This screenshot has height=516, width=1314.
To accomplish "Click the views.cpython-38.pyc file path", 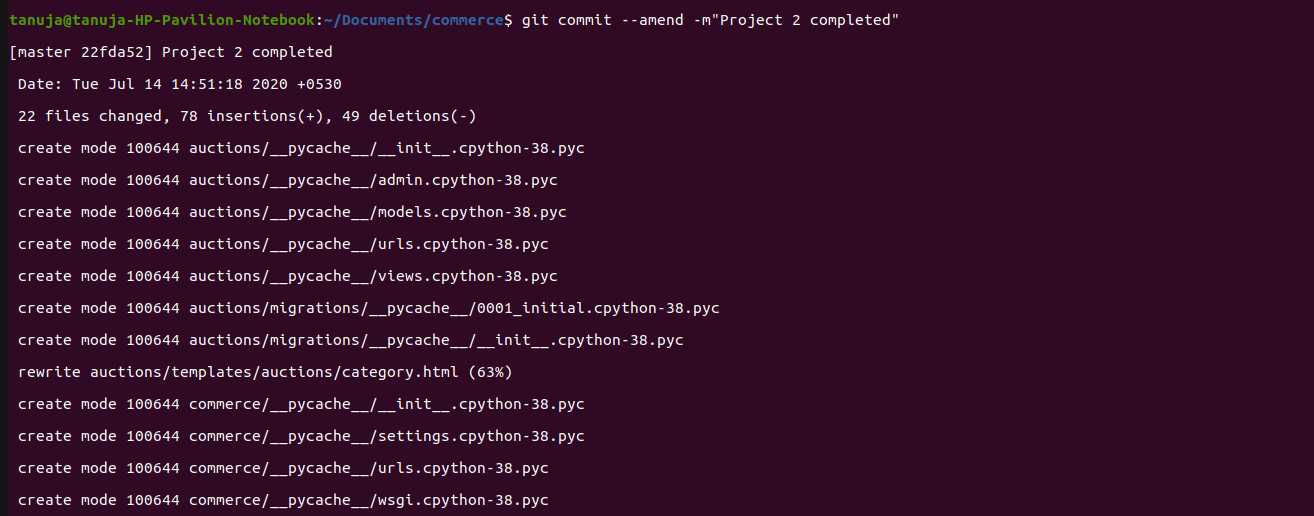I will point(373,276).
